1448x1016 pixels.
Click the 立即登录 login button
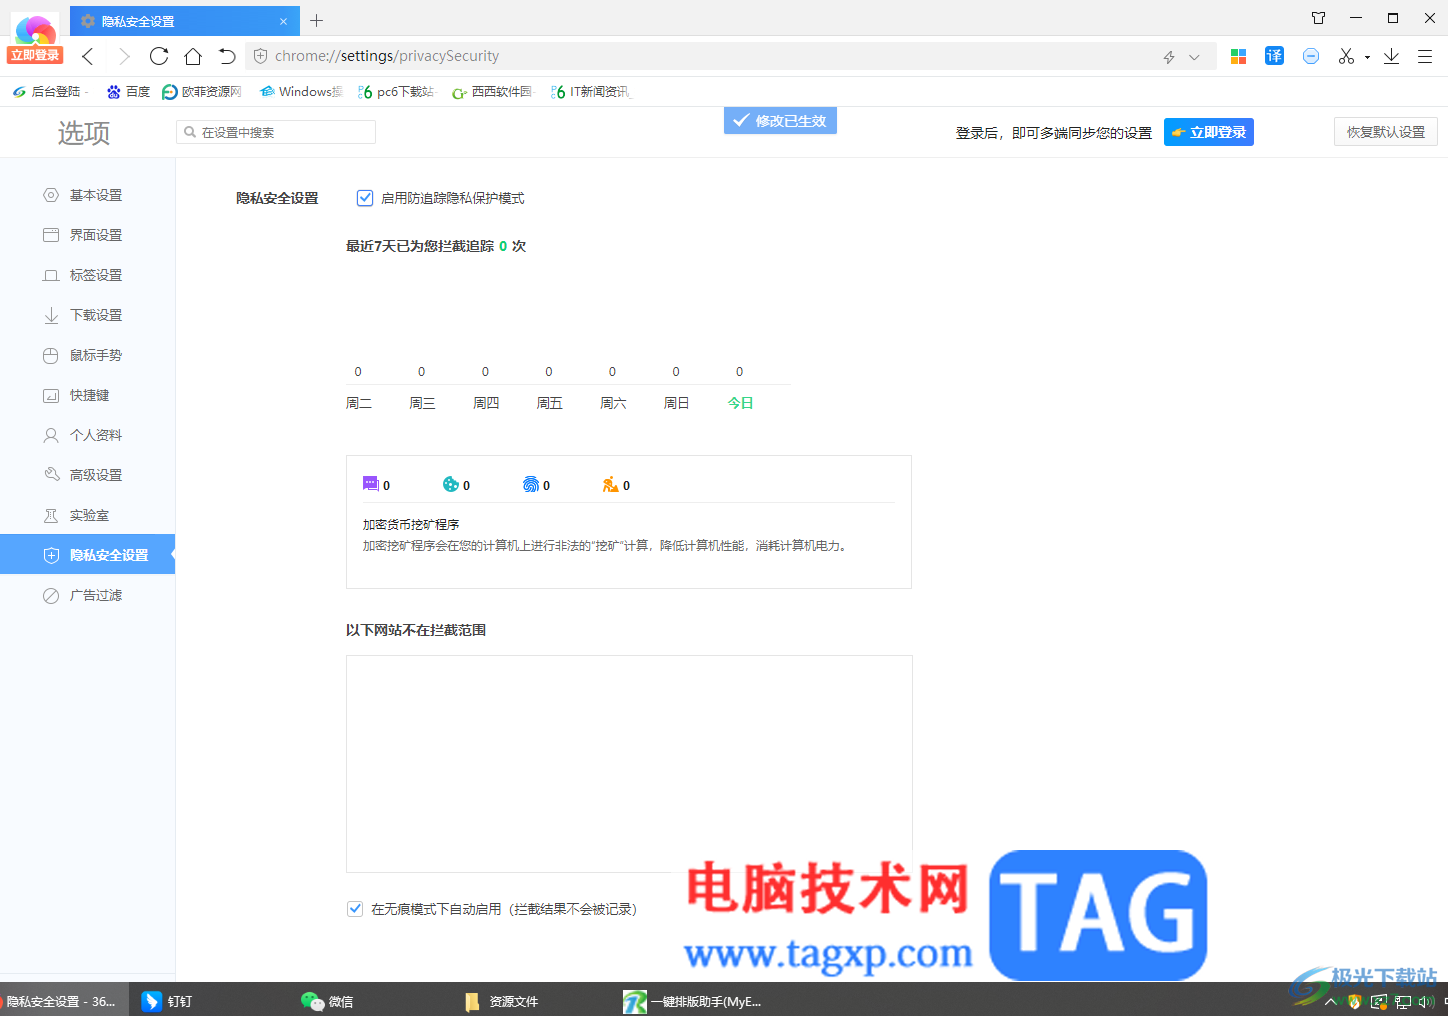point(1208,131)
